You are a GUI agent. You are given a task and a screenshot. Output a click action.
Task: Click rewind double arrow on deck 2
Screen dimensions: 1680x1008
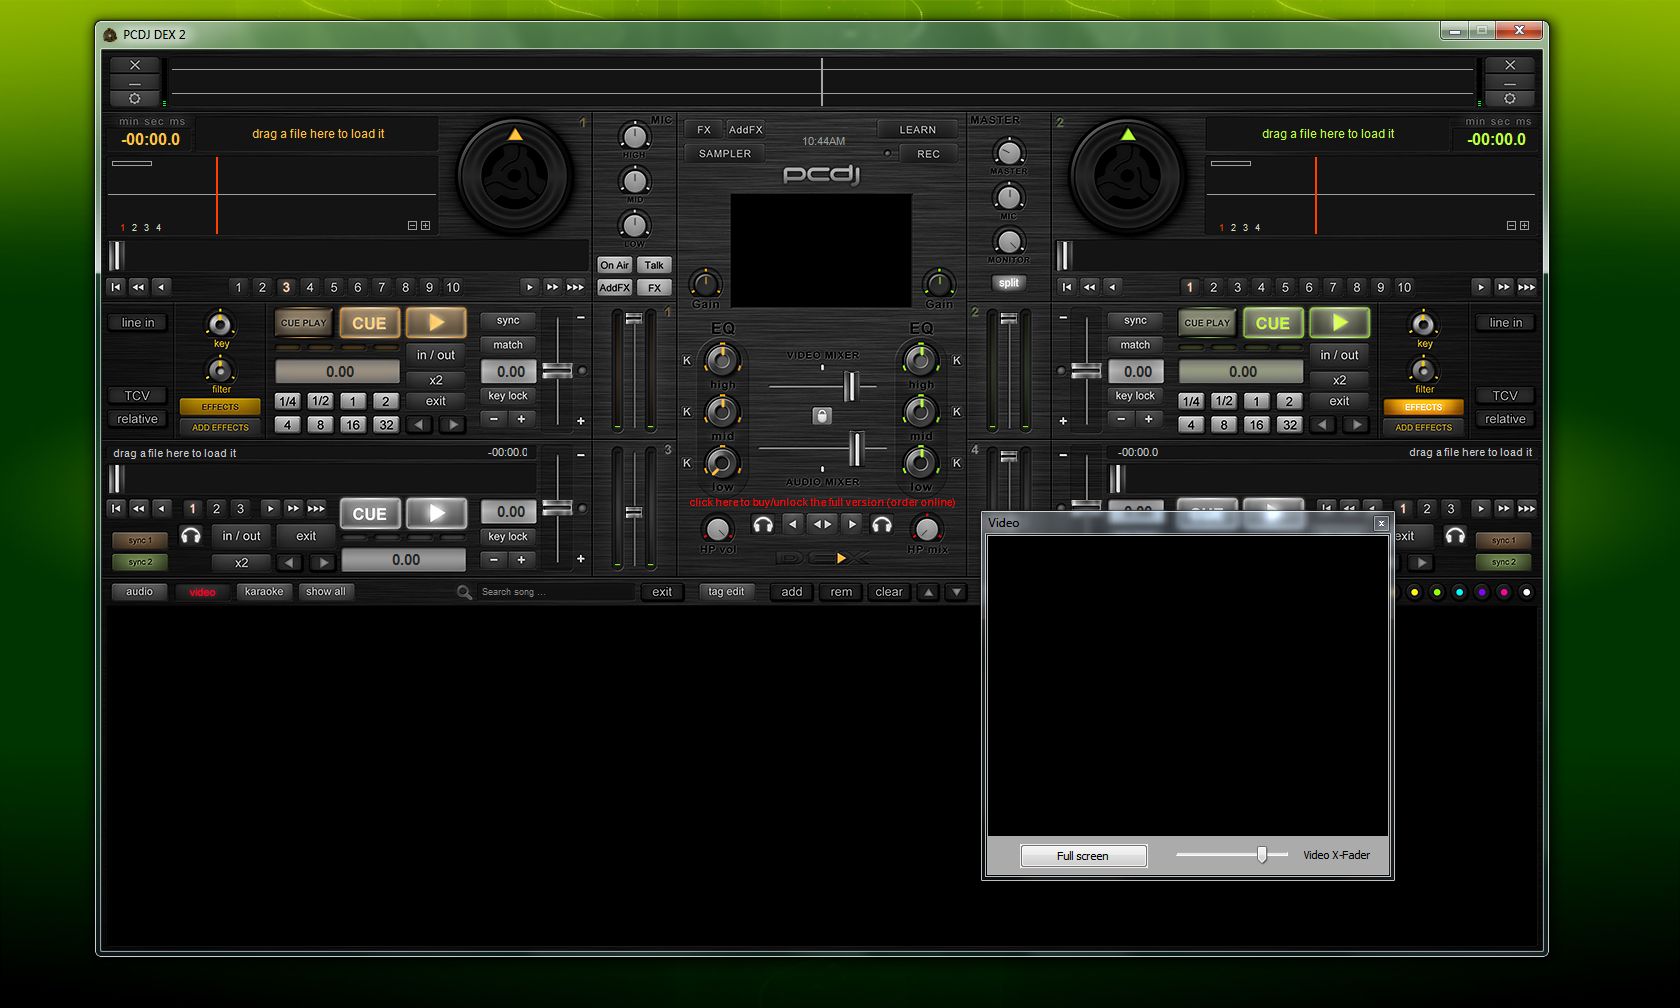pos(1090,287)
